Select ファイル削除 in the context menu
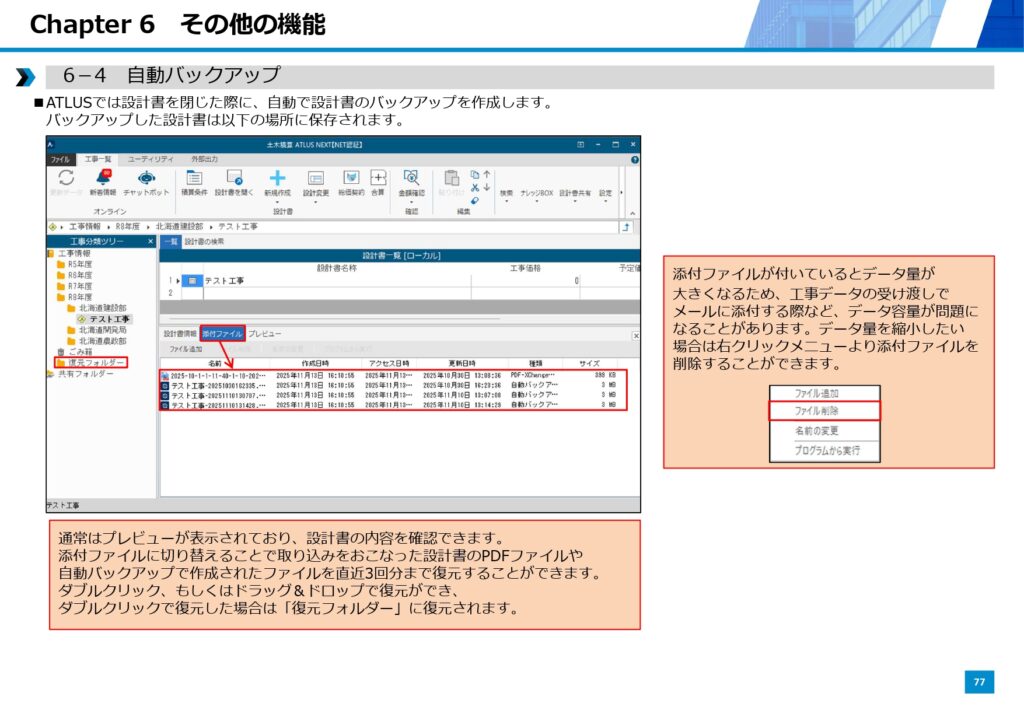The height and width of the screenshot is (724, 1024). click(823, 411)
